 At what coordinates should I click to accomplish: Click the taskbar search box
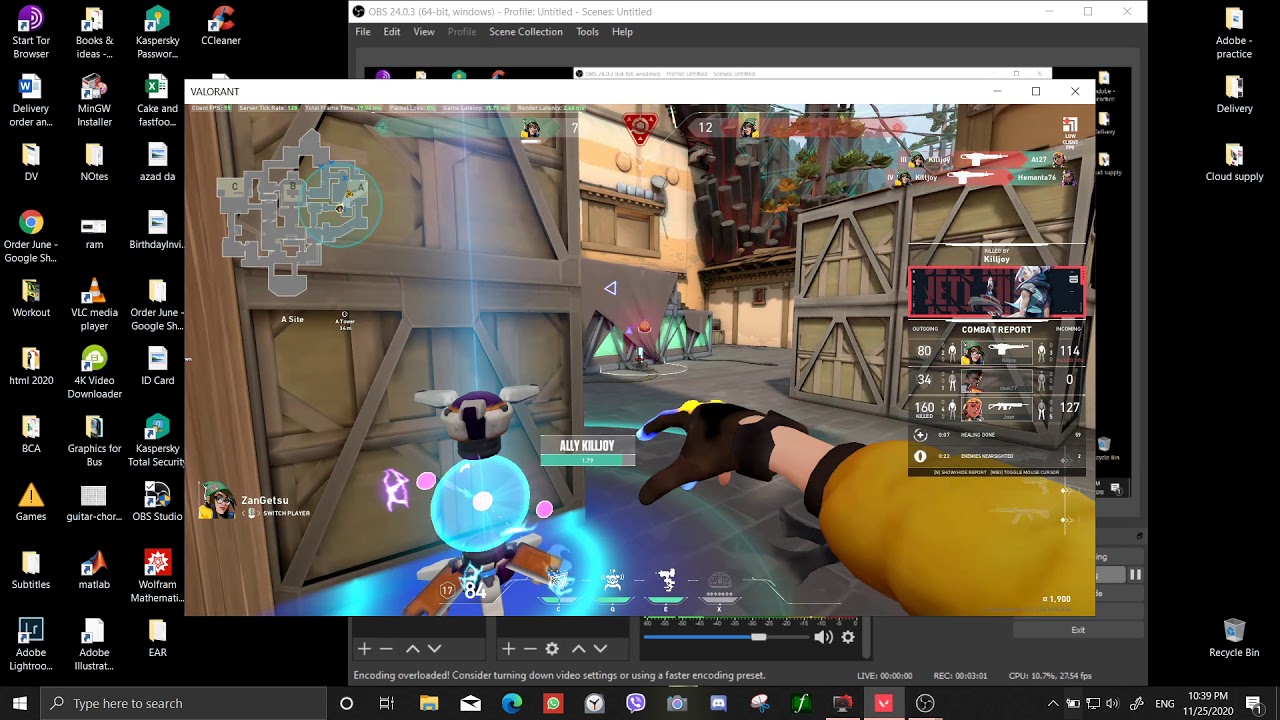point(184,703)
